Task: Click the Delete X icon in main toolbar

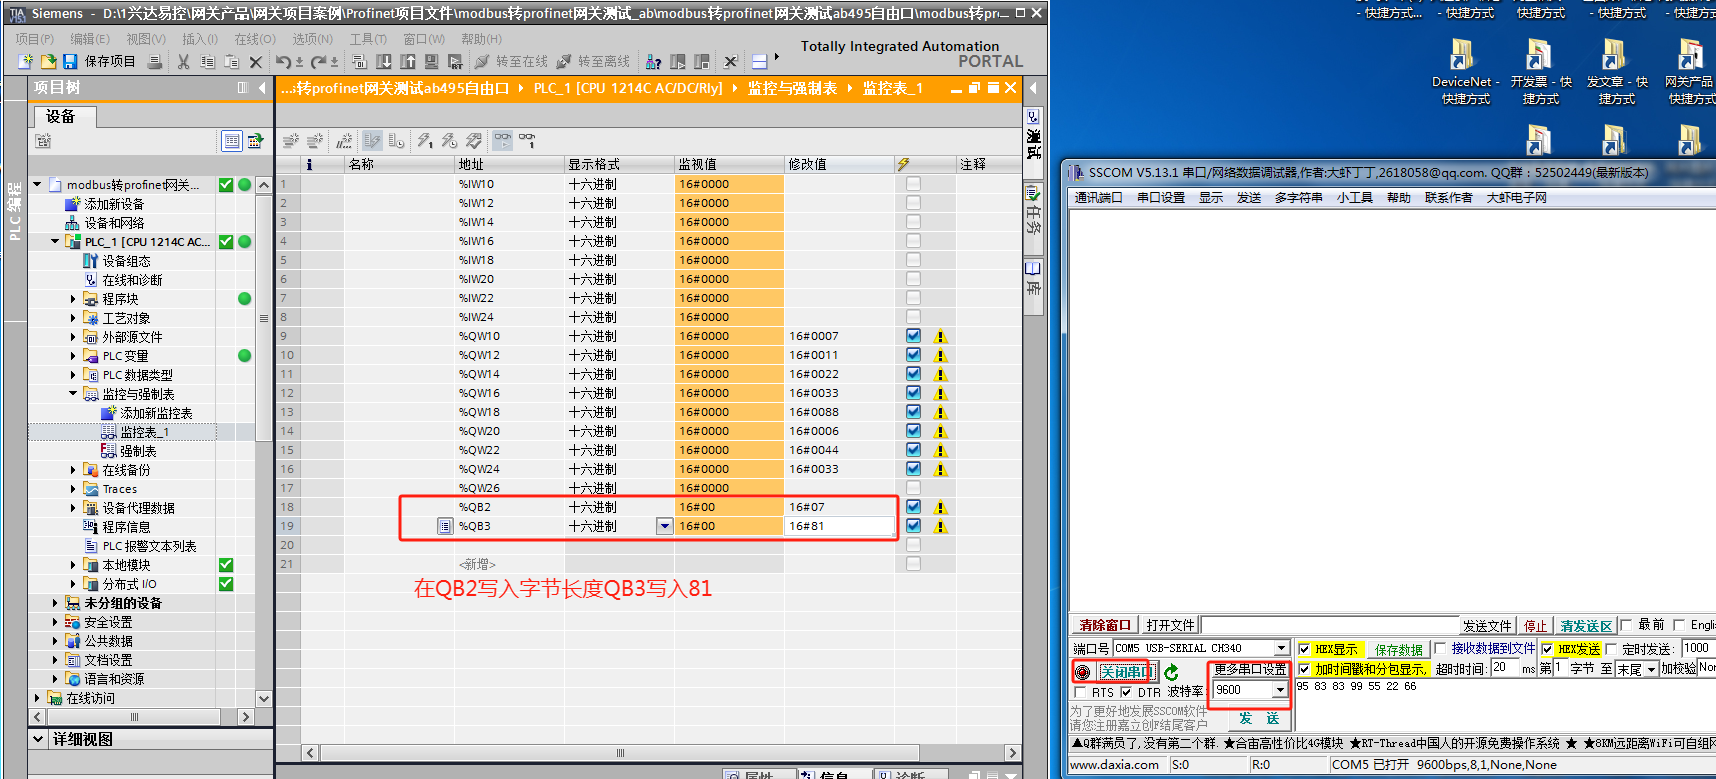Action: pos(255,62)
